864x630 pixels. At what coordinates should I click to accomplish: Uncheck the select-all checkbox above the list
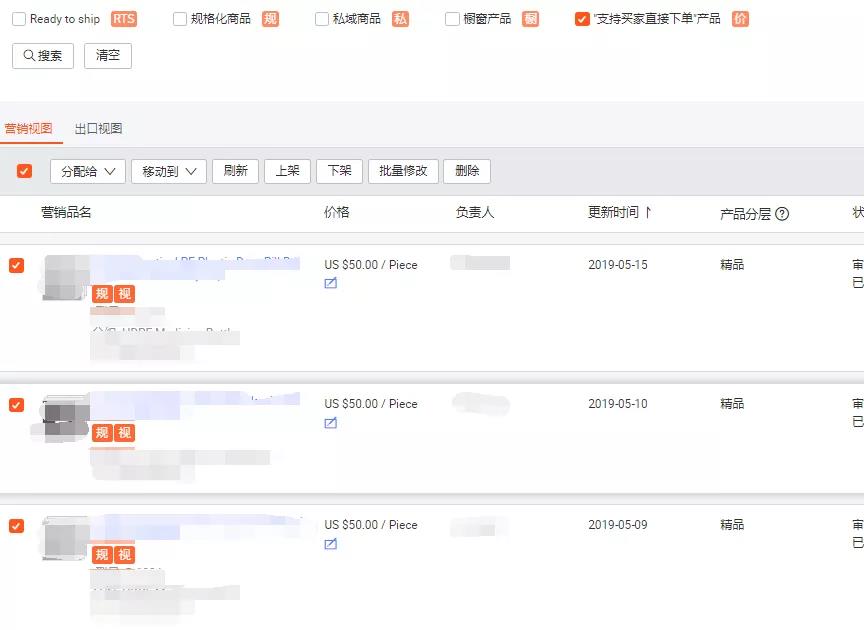[x=24, y=171]
